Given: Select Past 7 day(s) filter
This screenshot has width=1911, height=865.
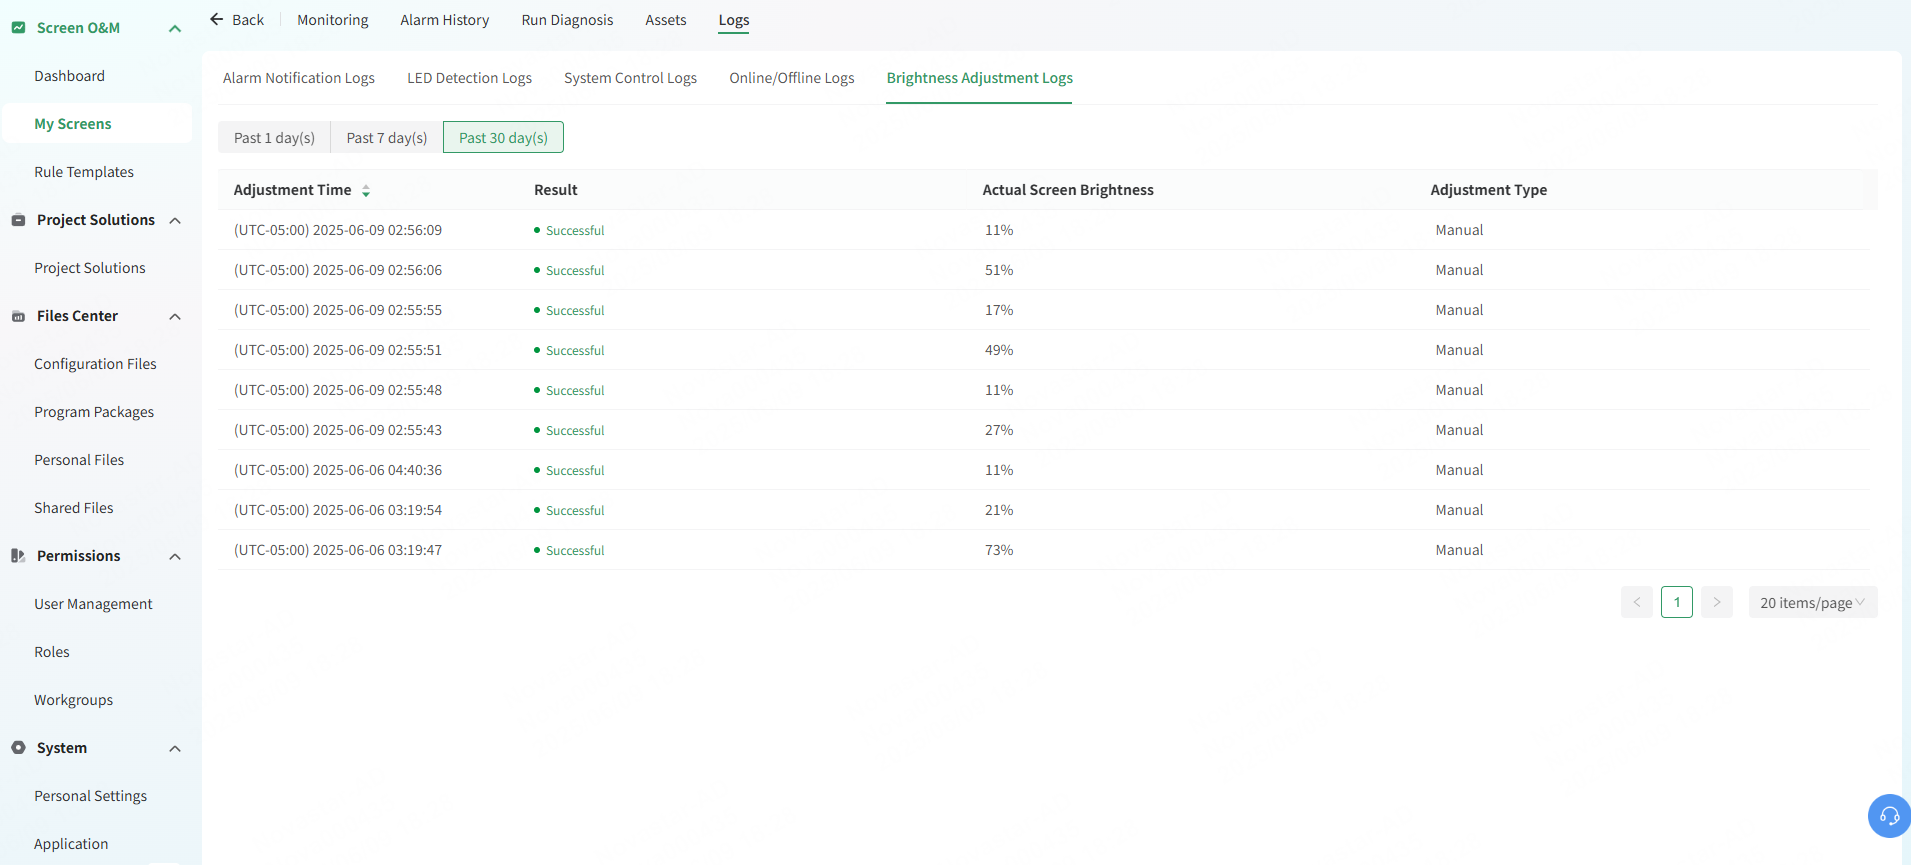Looking at the screenshot, I should [x=387, y=137].
